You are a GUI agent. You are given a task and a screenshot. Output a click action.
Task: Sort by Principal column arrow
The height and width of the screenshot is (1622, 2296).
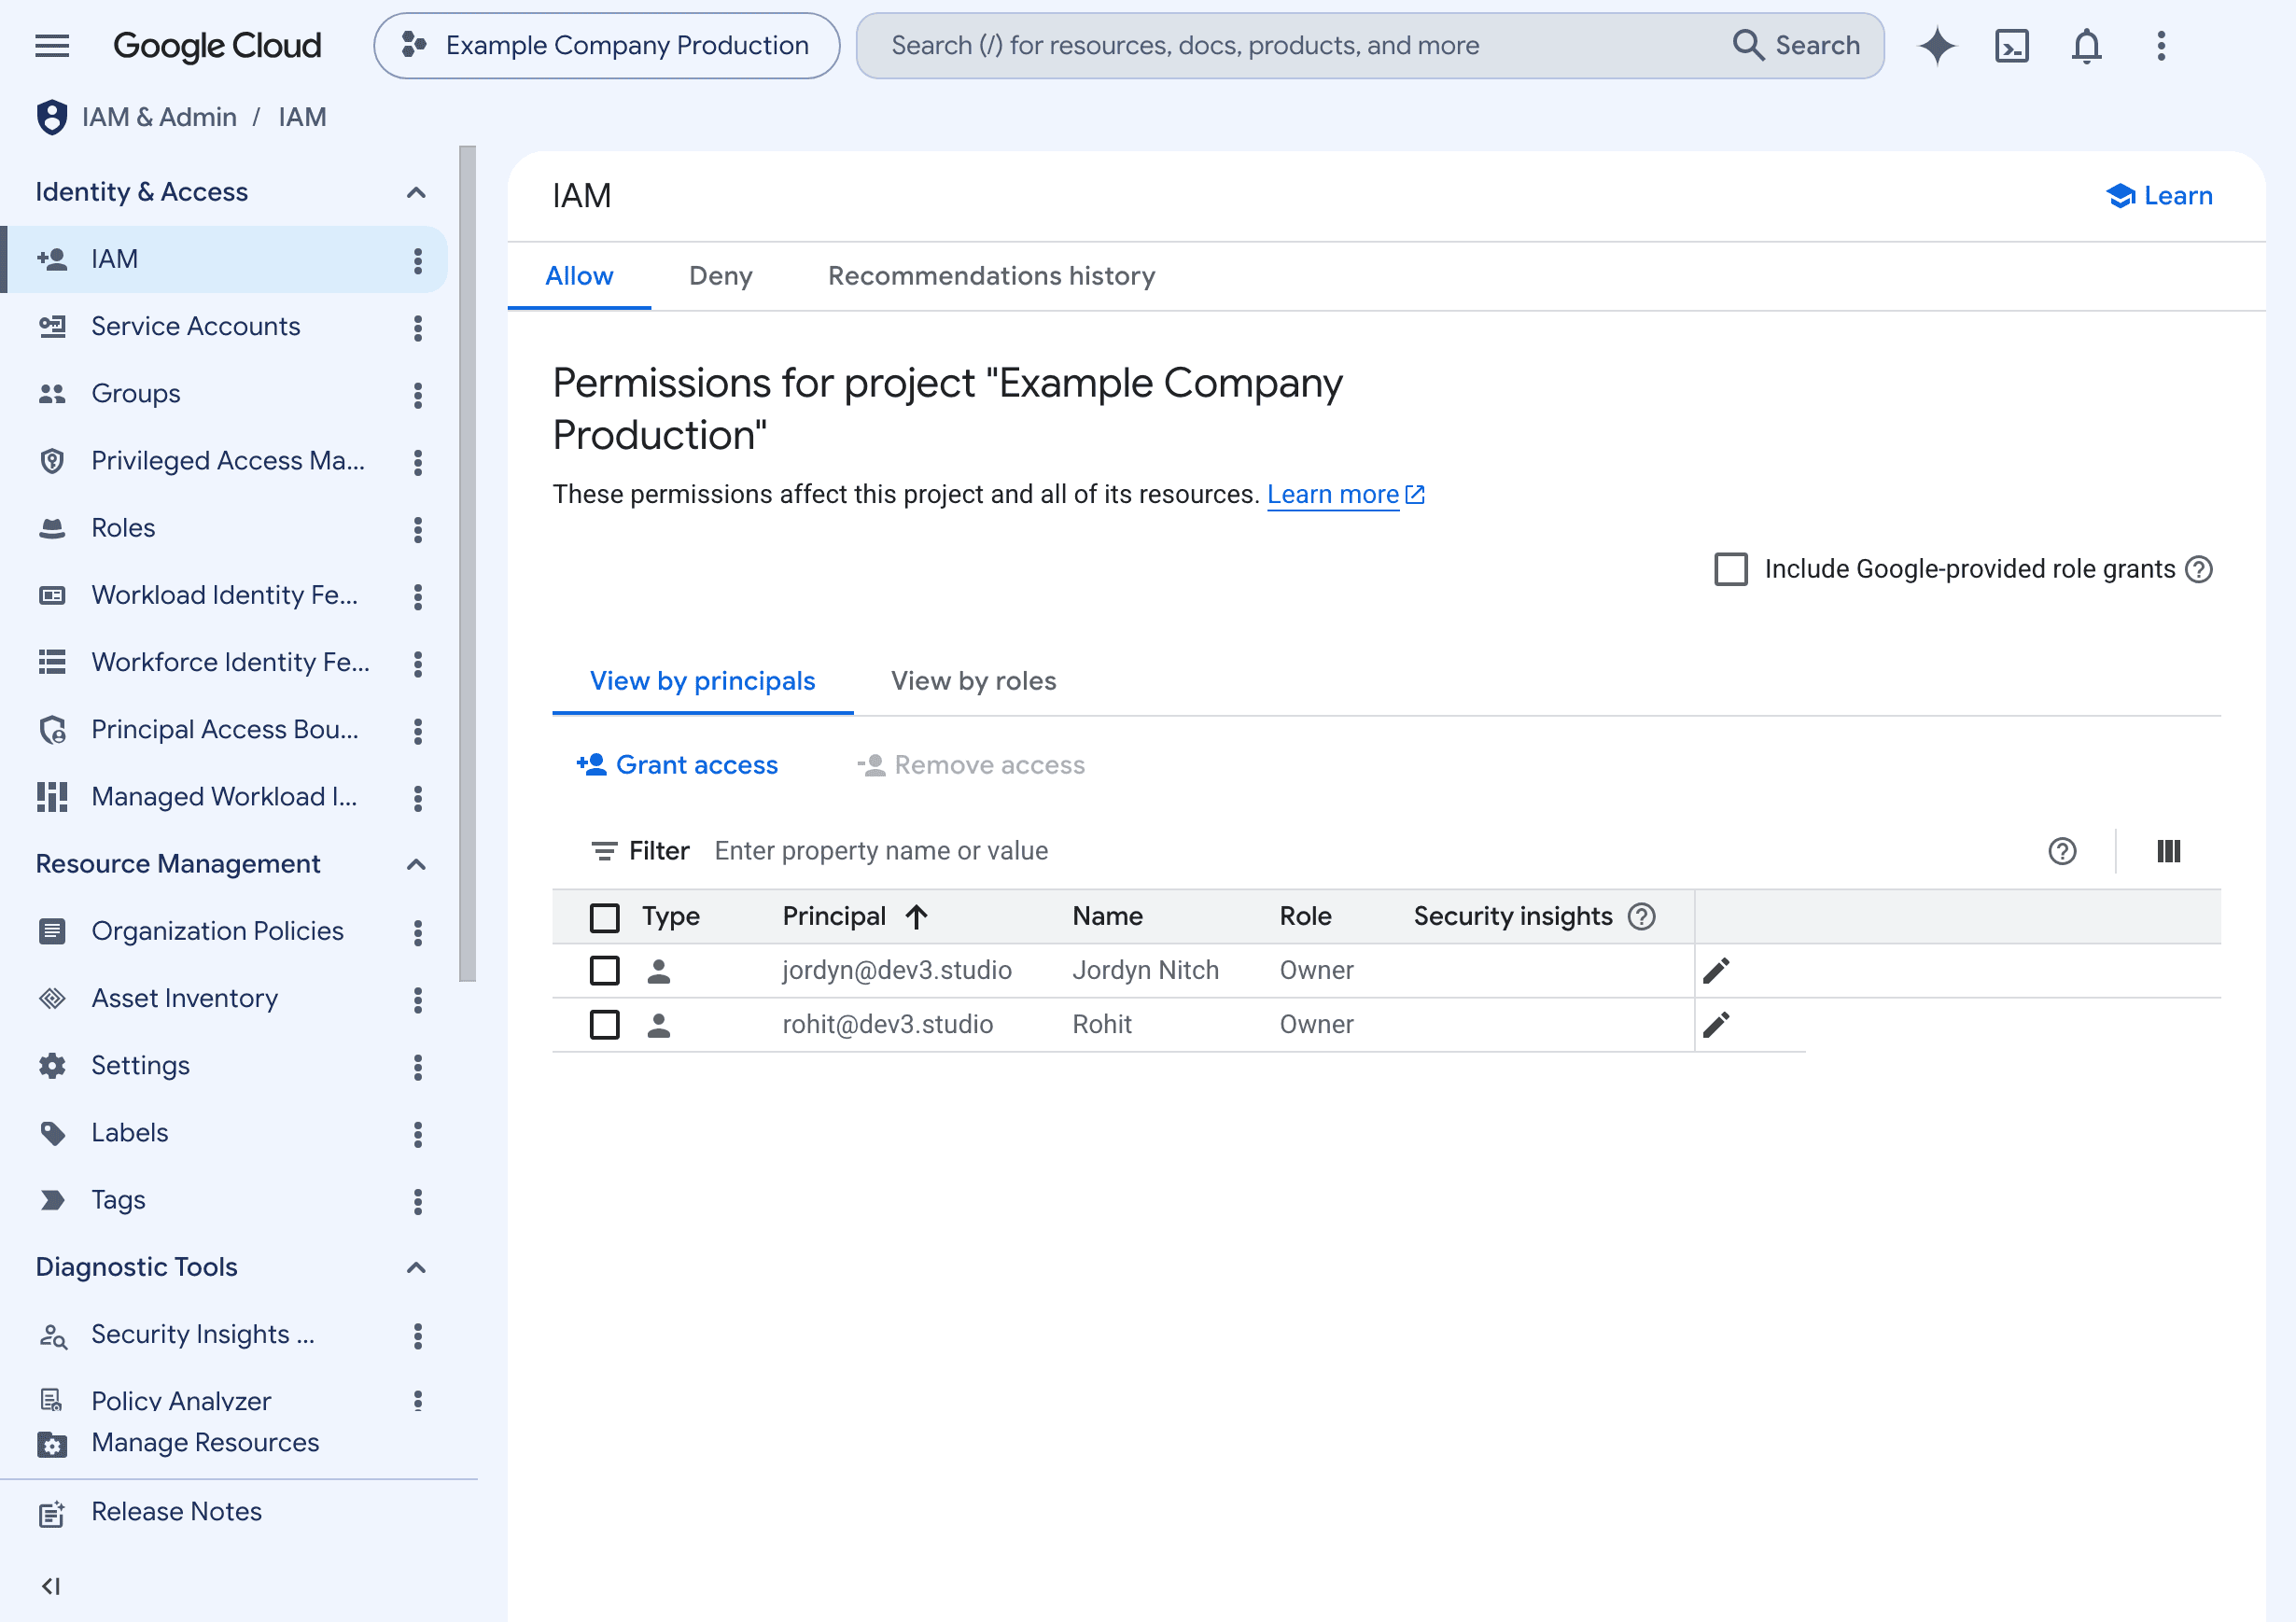[x=916, y=916]
